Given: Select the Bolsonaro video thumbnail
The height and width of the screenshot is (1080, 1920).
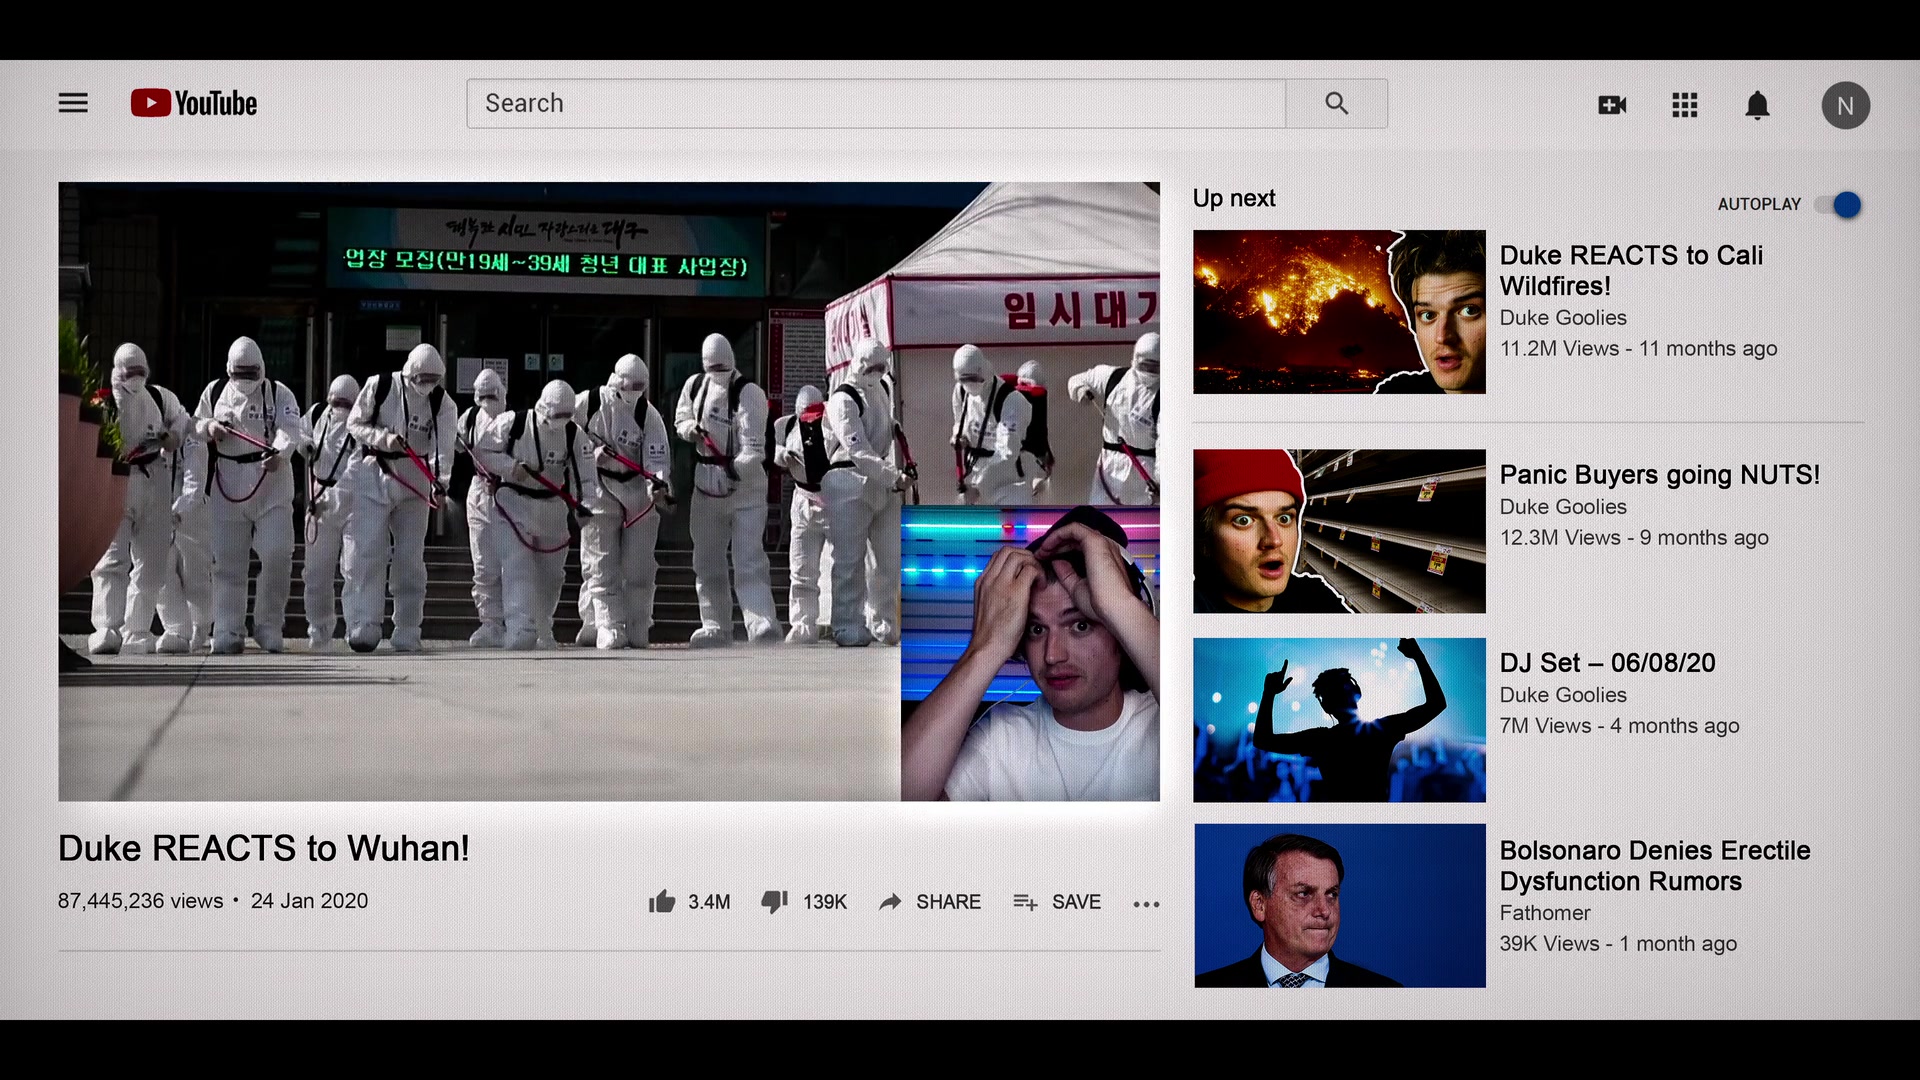Looking at the screenshot, I should click(x=1339, y=906).
